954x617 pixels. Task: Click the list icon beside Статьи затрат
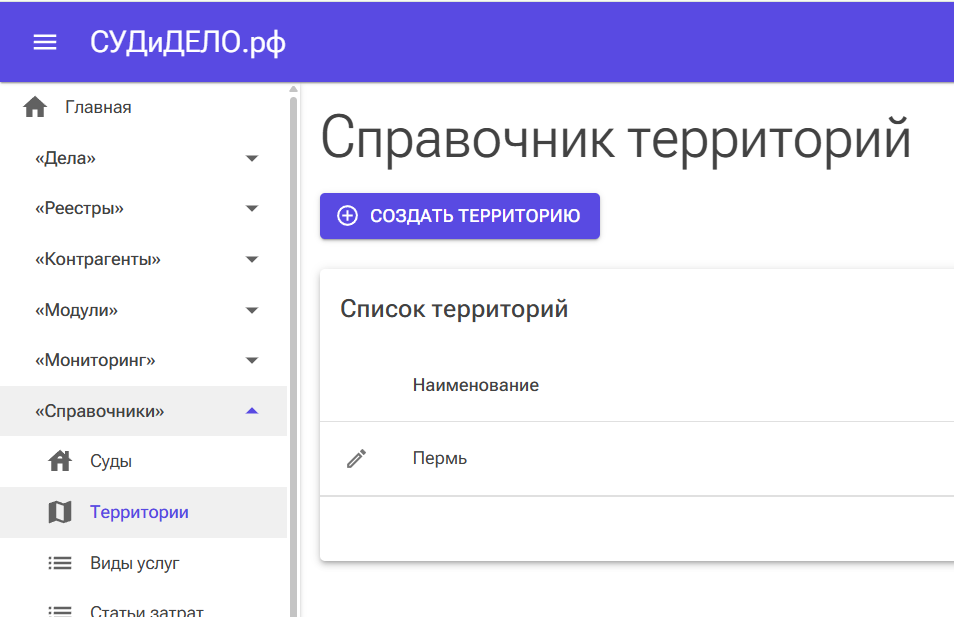60,610
